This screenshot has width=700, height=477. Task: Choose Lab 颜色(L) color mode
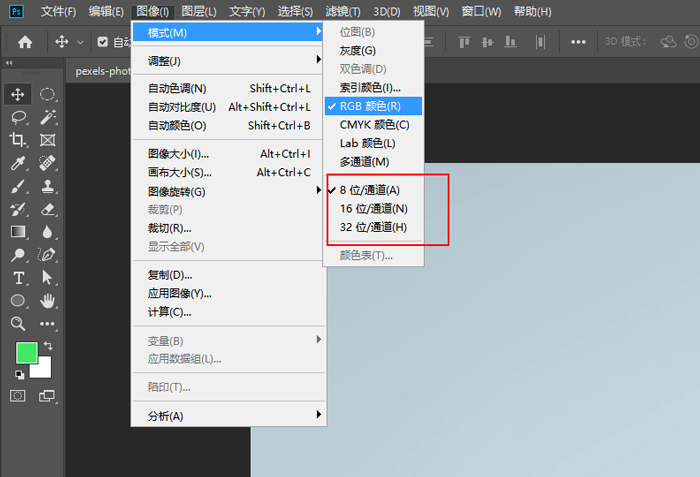tap(373, 143)
